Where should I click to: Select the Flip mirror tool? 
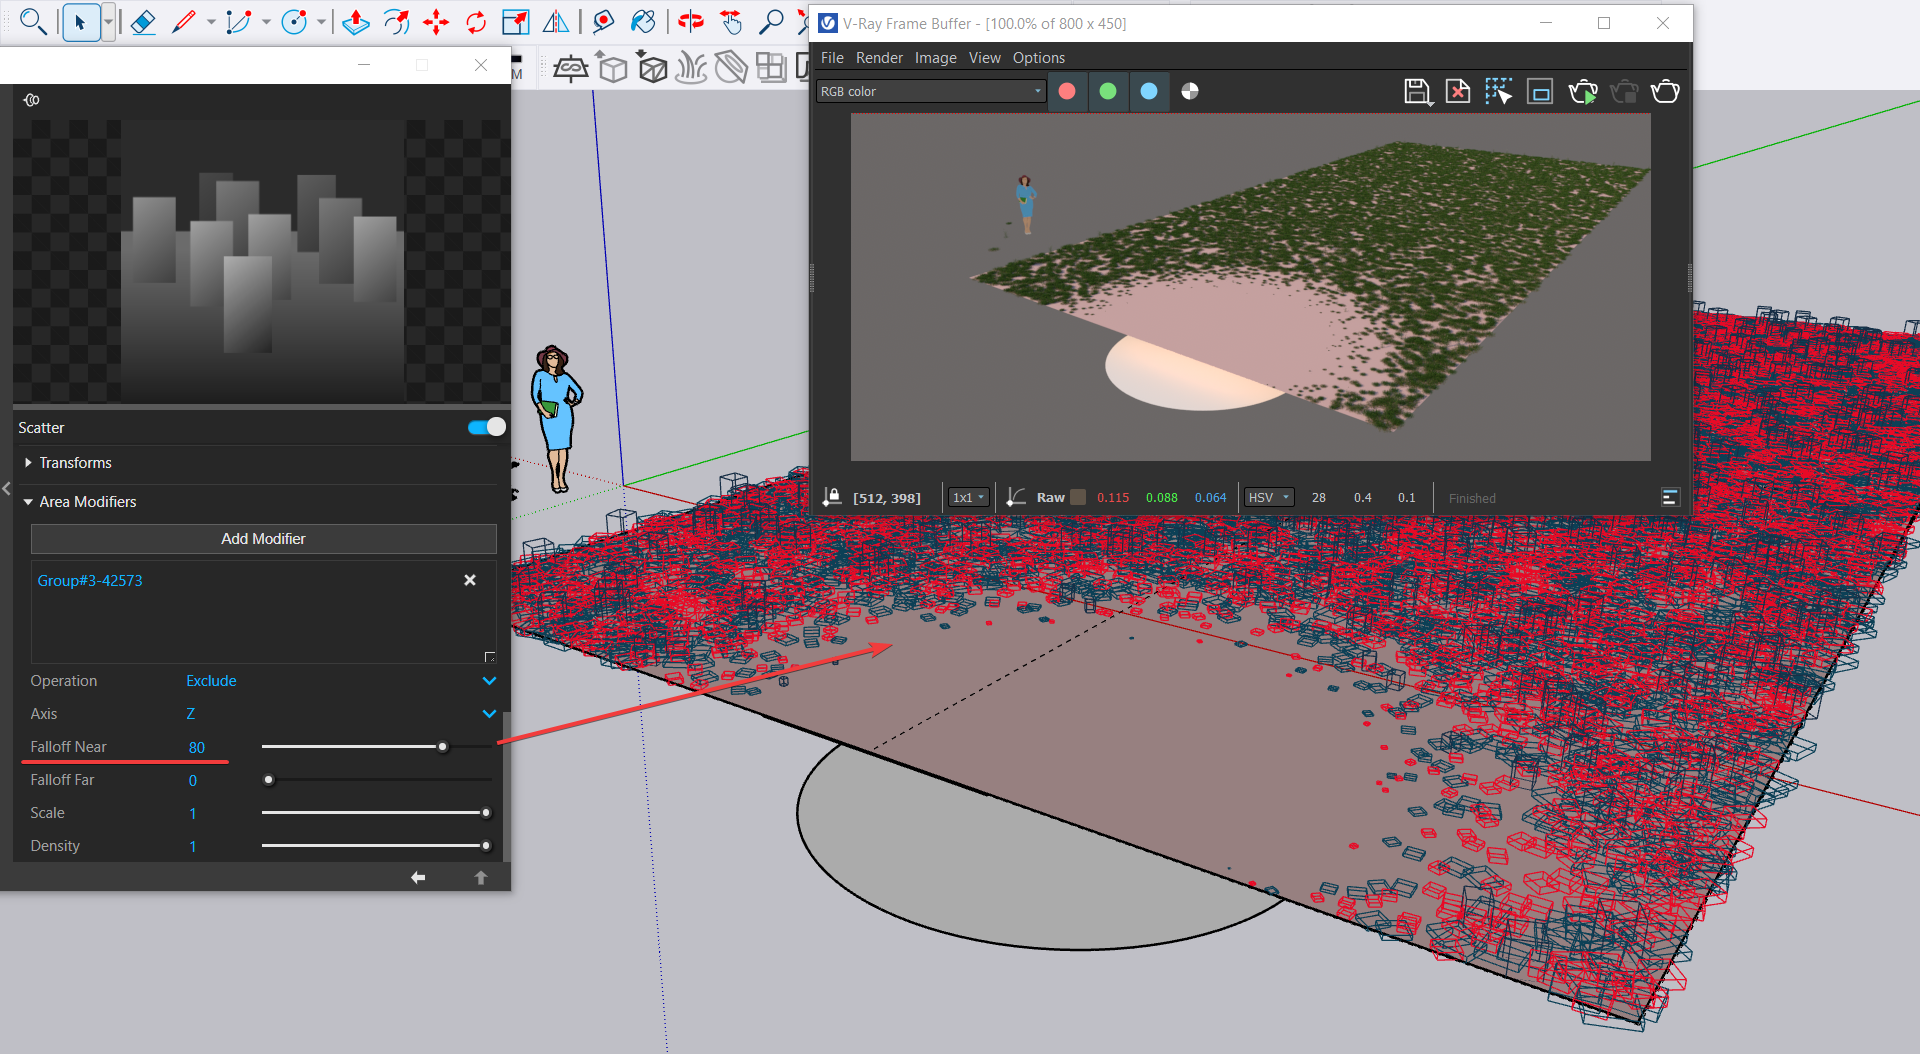(556, 22)
